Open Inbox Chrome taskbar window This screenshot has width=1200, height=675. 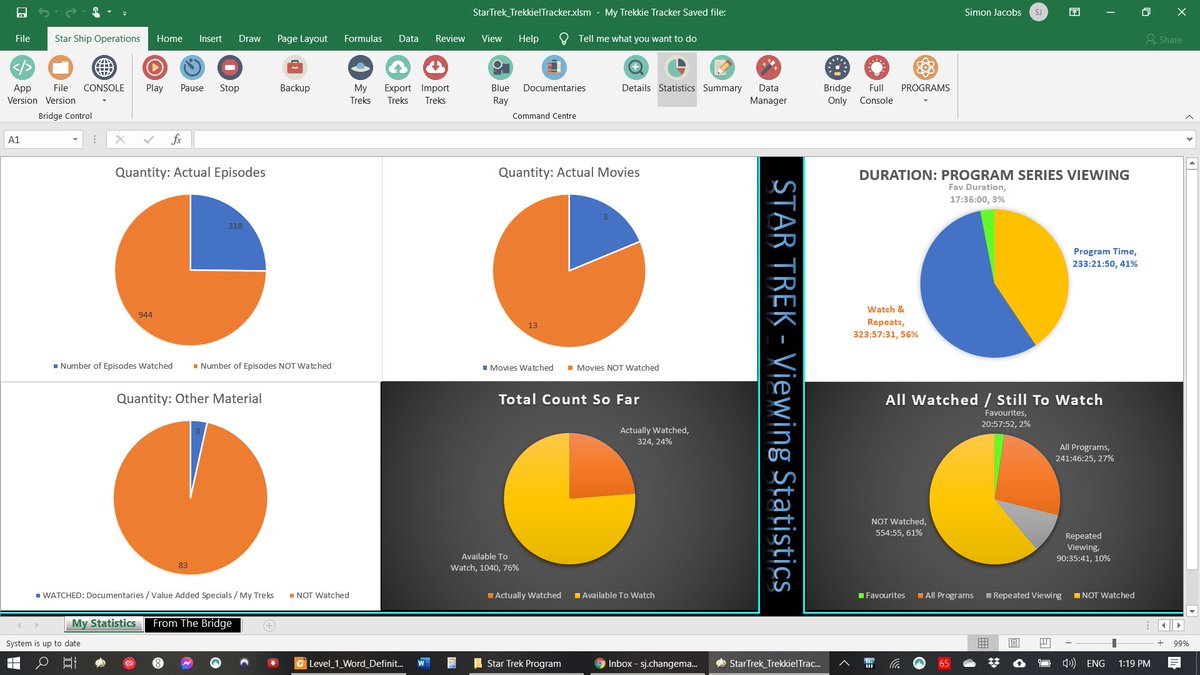(x=647, y=663)
